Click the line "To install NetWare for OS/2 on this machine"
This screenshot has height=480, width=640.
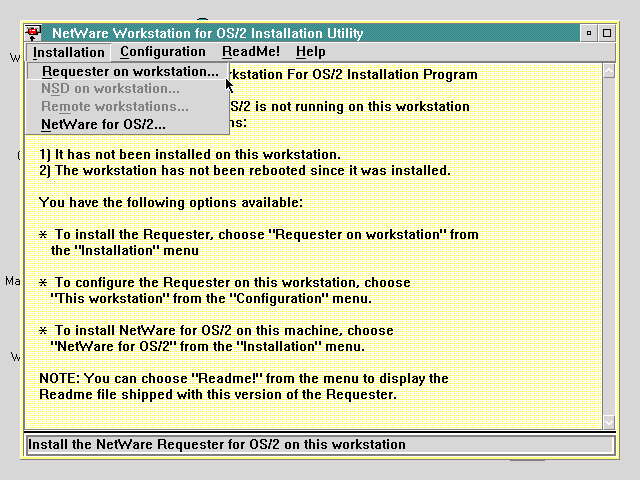pyautogui.click(x=216, y=330)
